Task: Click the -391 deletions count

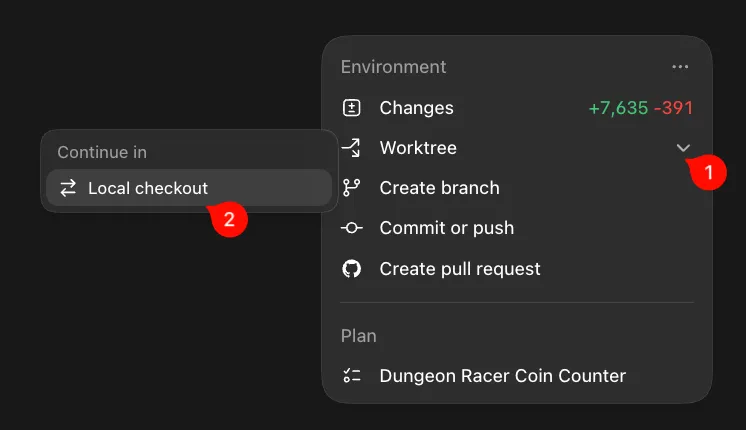Action: (x=673, y=108)
